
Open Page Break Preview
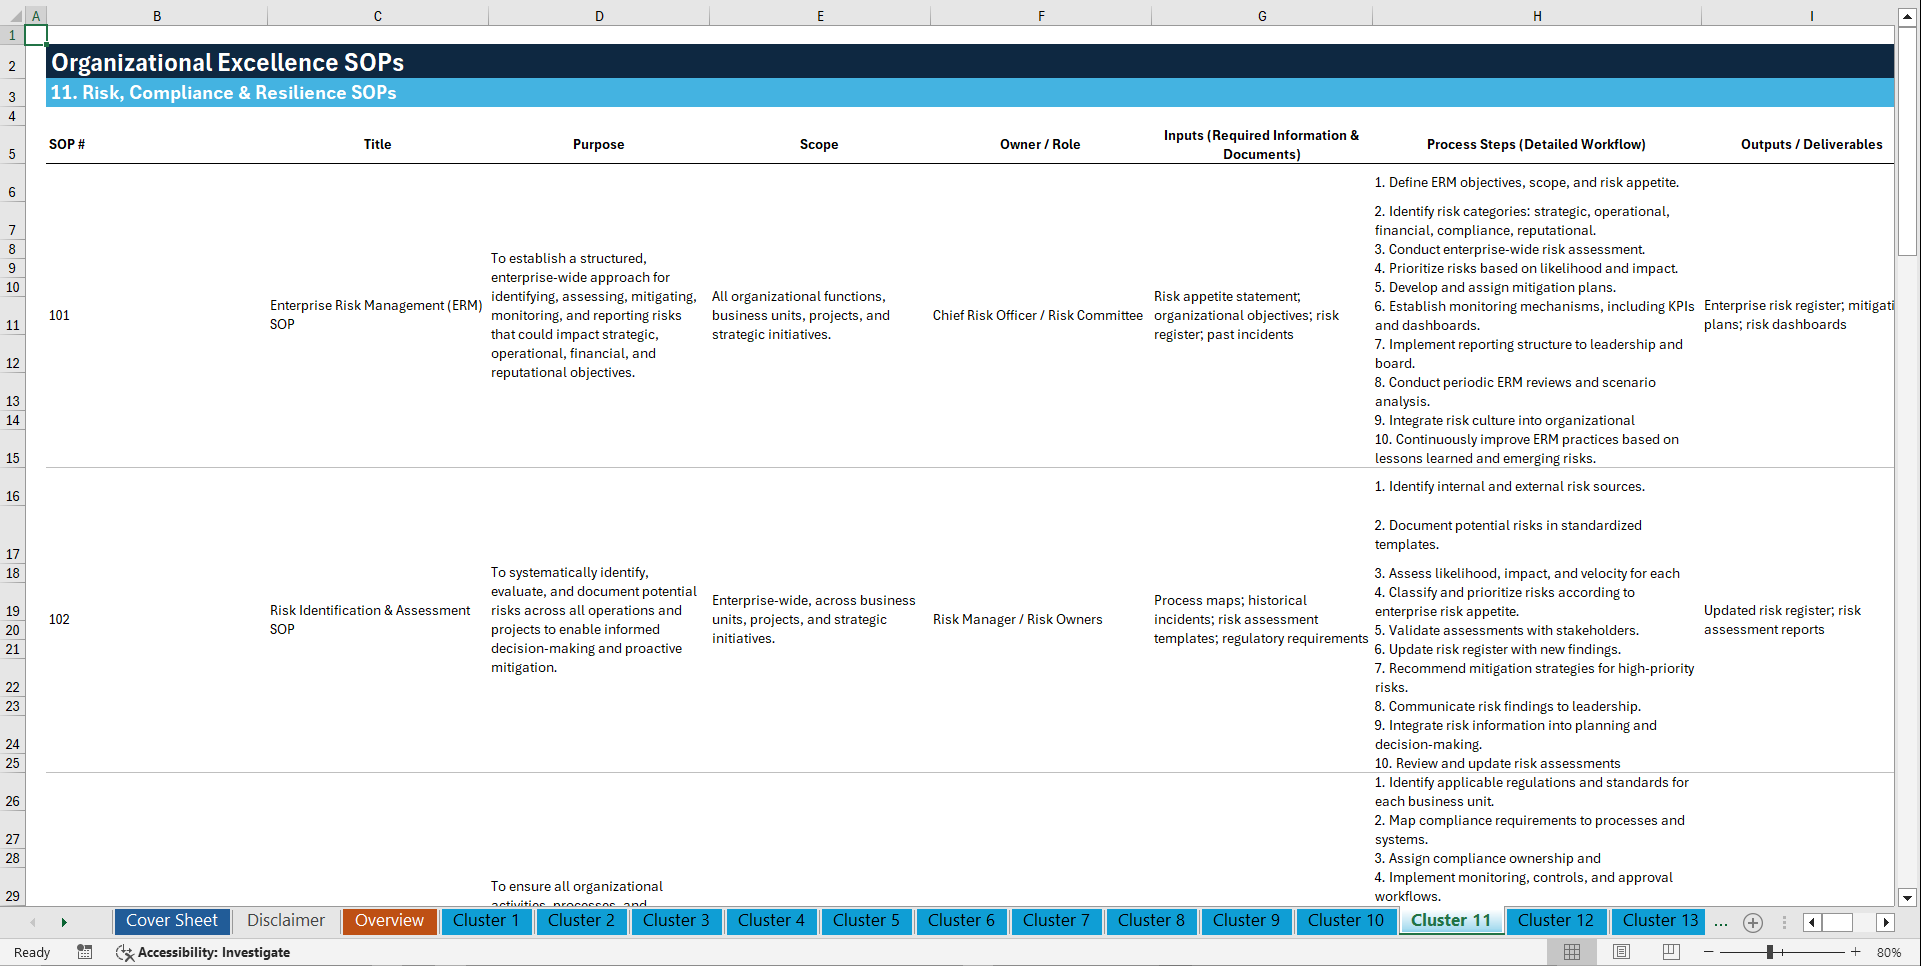(1671, 952)
